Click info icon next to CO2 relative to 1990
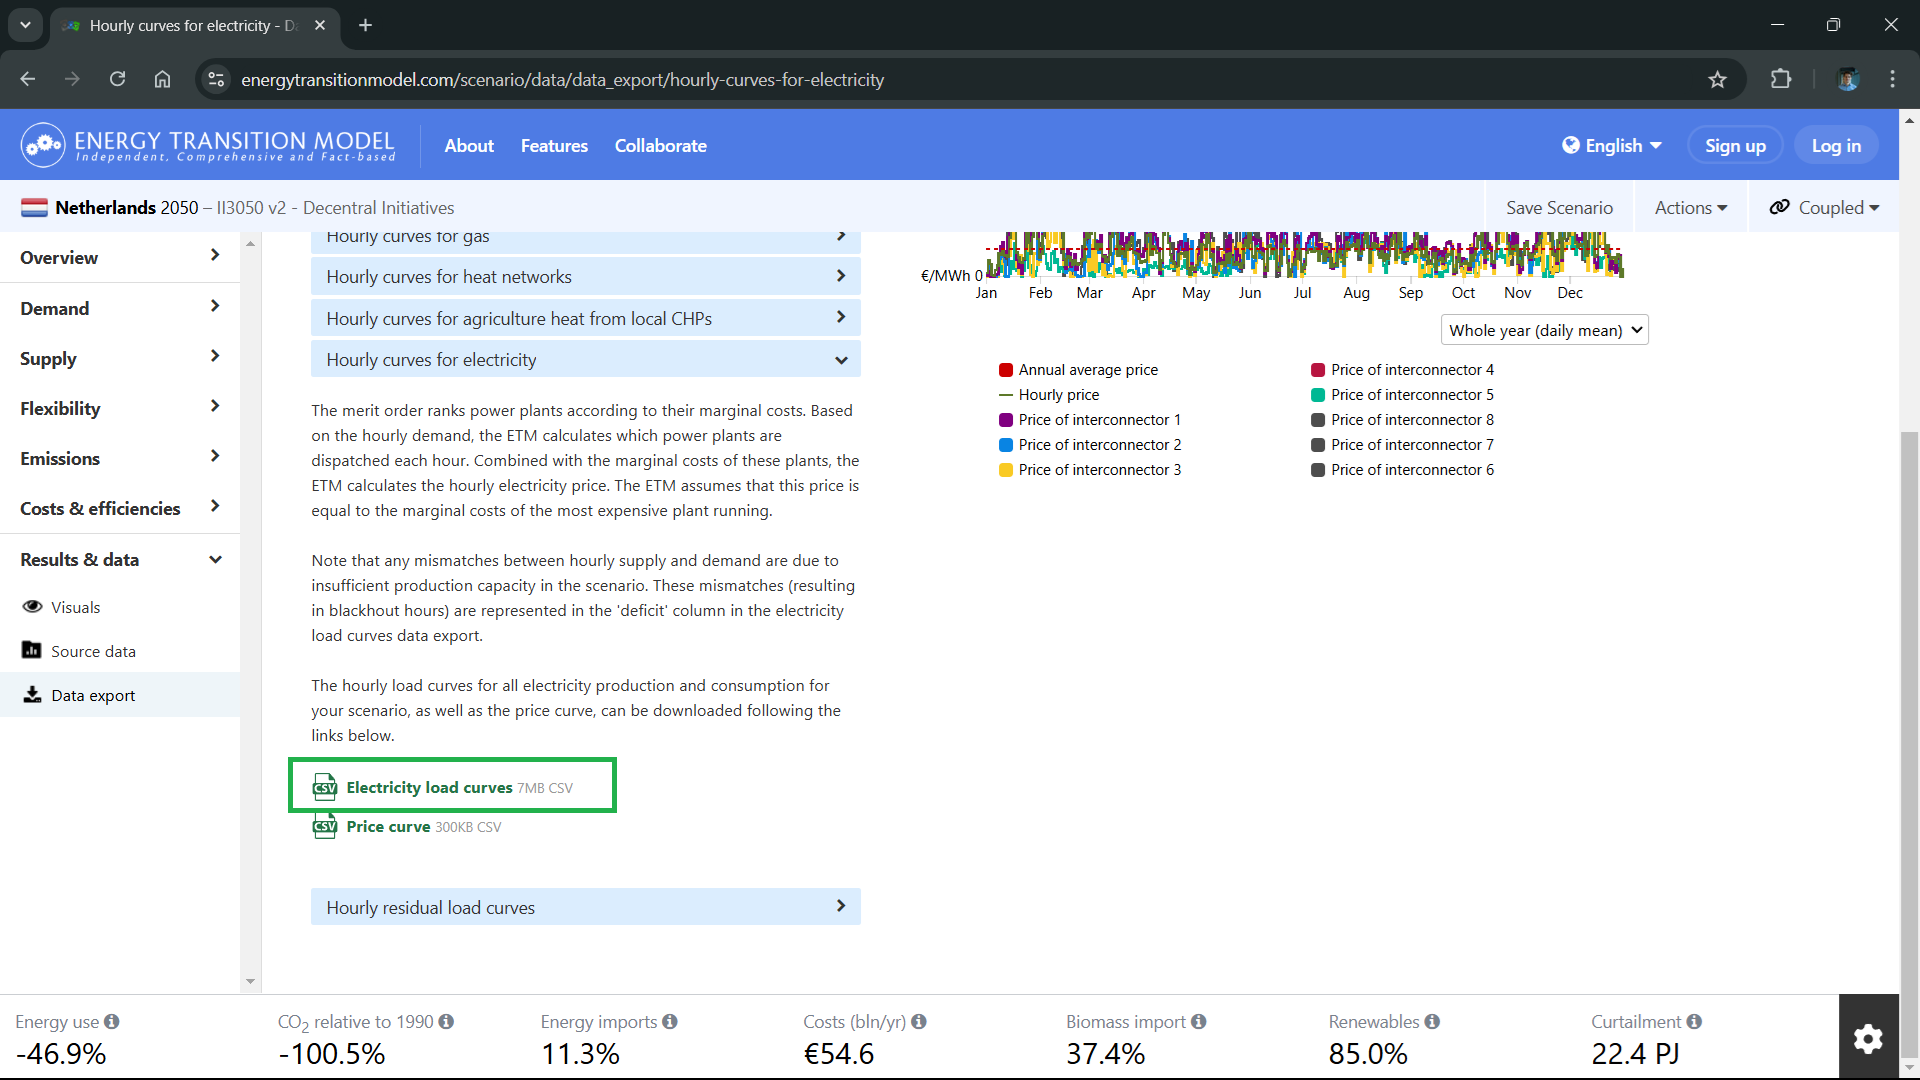Image resolution: width=1920 pixels, height=1080 pixels. click(446, 1021)
